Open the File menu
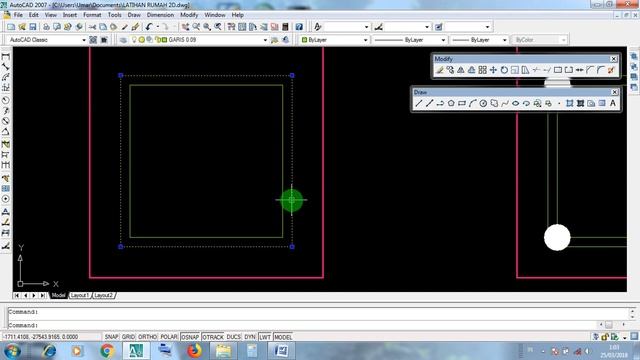Viewport: 640px width, 360px height. [18, 15]
